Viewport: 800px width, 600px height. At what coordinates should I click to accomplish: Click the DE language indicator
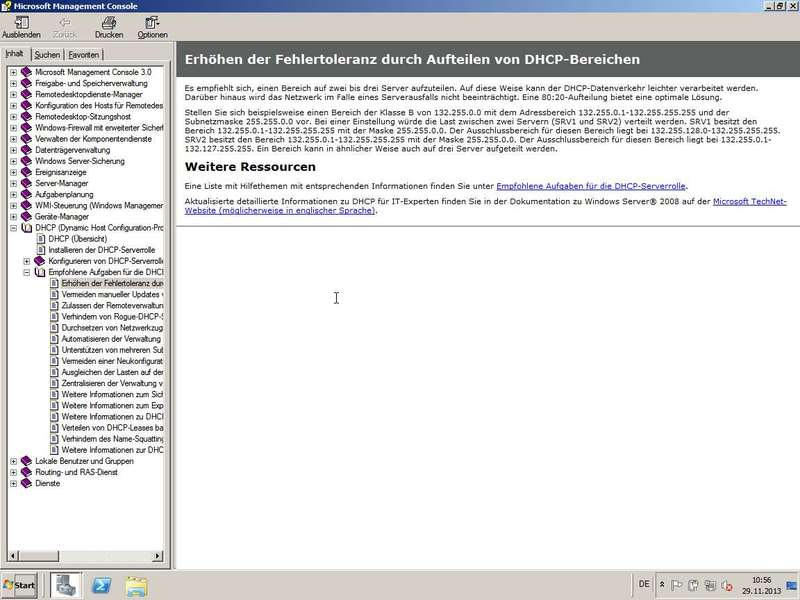(x=644, y=584)
